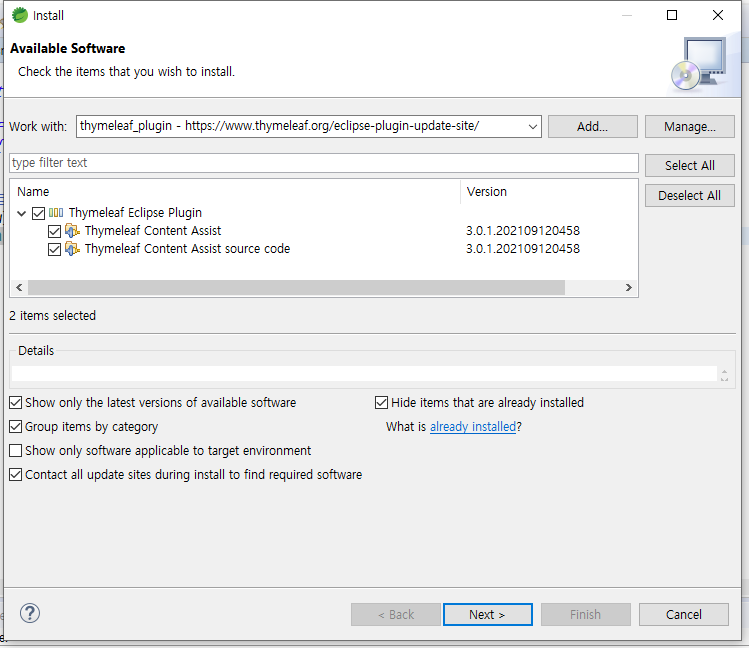Toggle Contact all update sites during install
This screenshot has height=648, width=749.
pyautogui.click(x=16, y=474)
